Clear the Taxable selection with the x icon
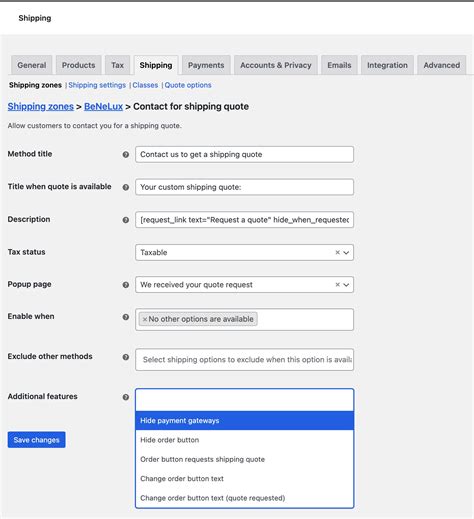Viewport: 474px width, 519px height. [337, 252]
